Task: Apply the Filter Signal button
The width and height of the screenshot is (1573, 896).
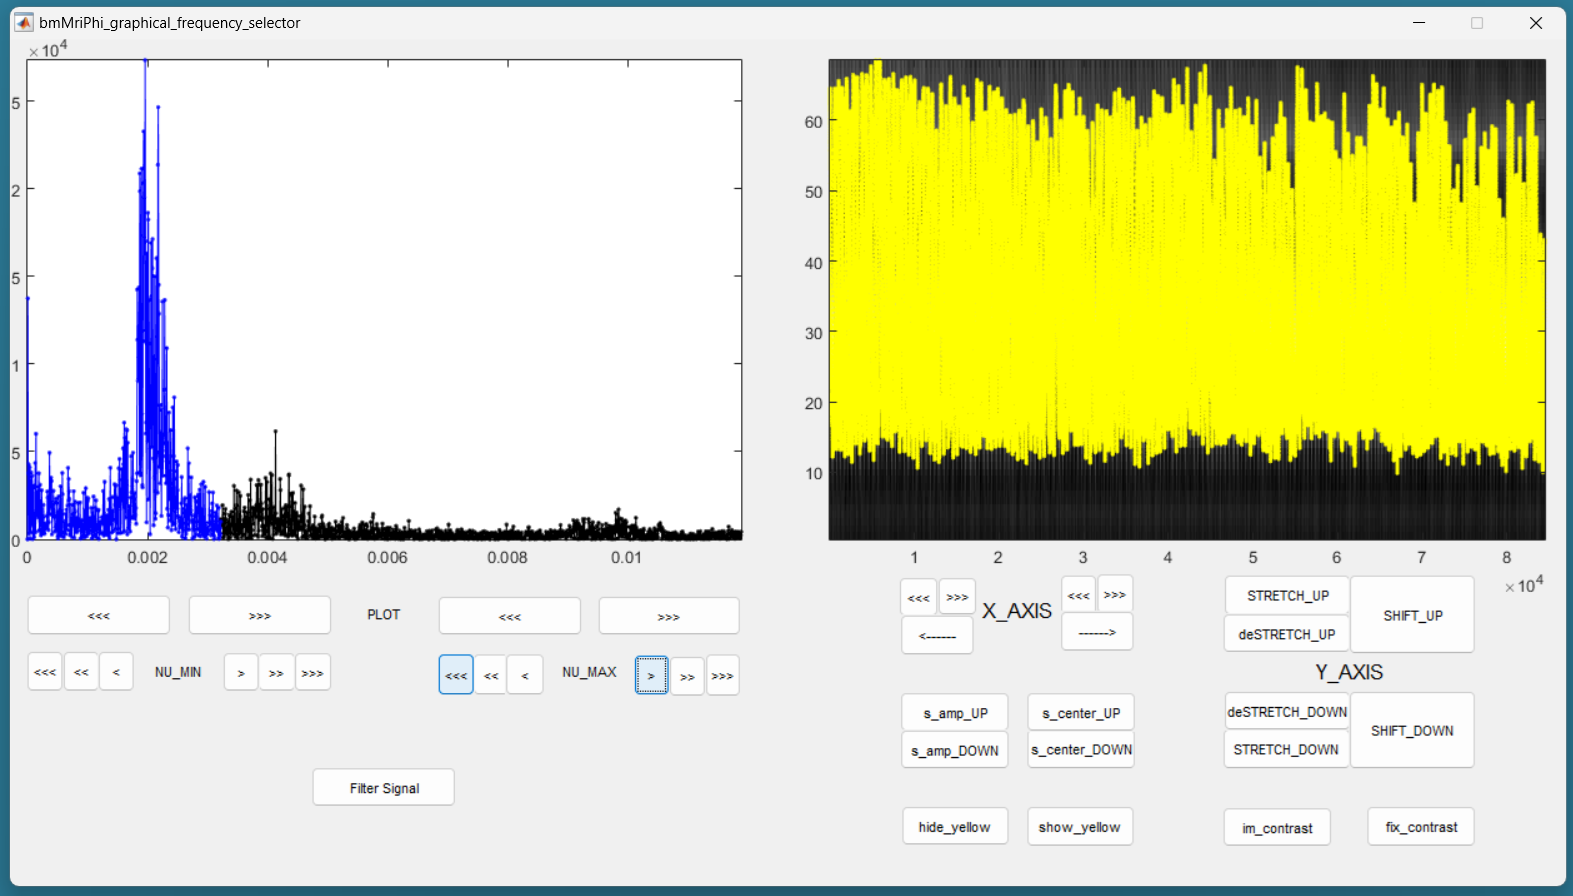Action: [384, 787]
